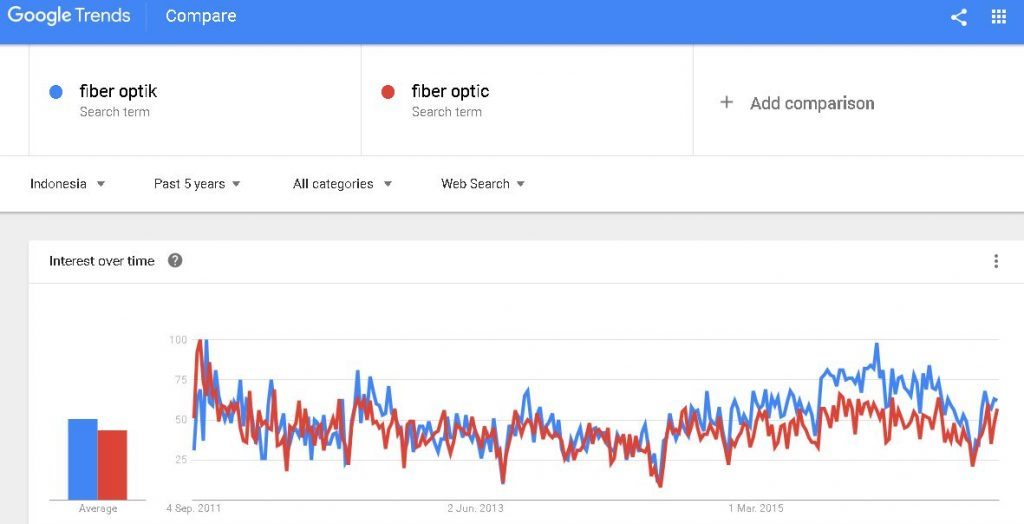
Task: Open the Past 5 years time dropdown
Action: coord(197,184)
